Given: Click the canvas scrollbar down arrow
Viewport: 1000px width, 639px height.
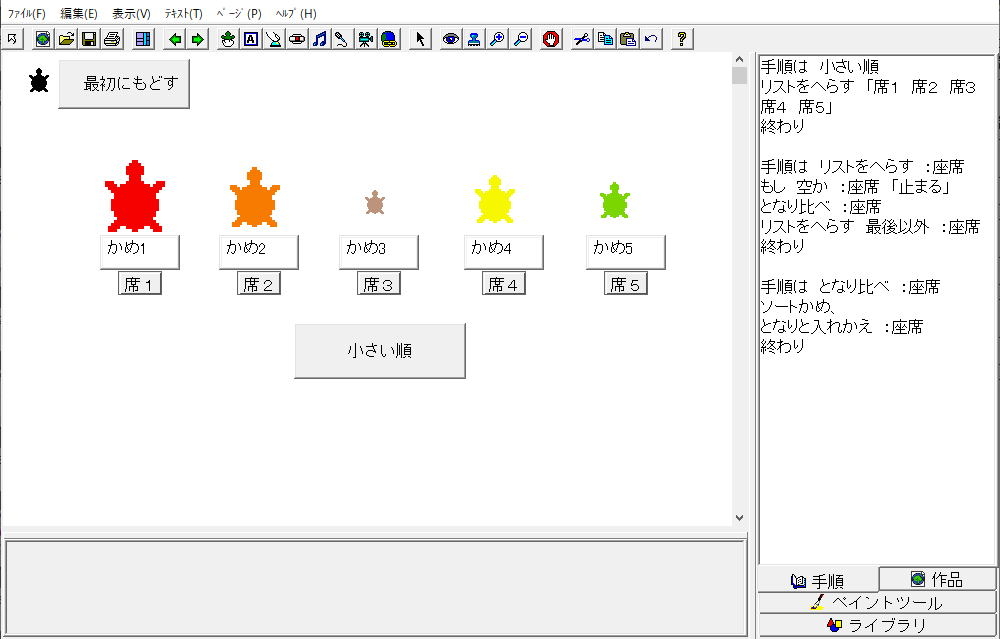Looking at the screenshot, I should (739, 517).
